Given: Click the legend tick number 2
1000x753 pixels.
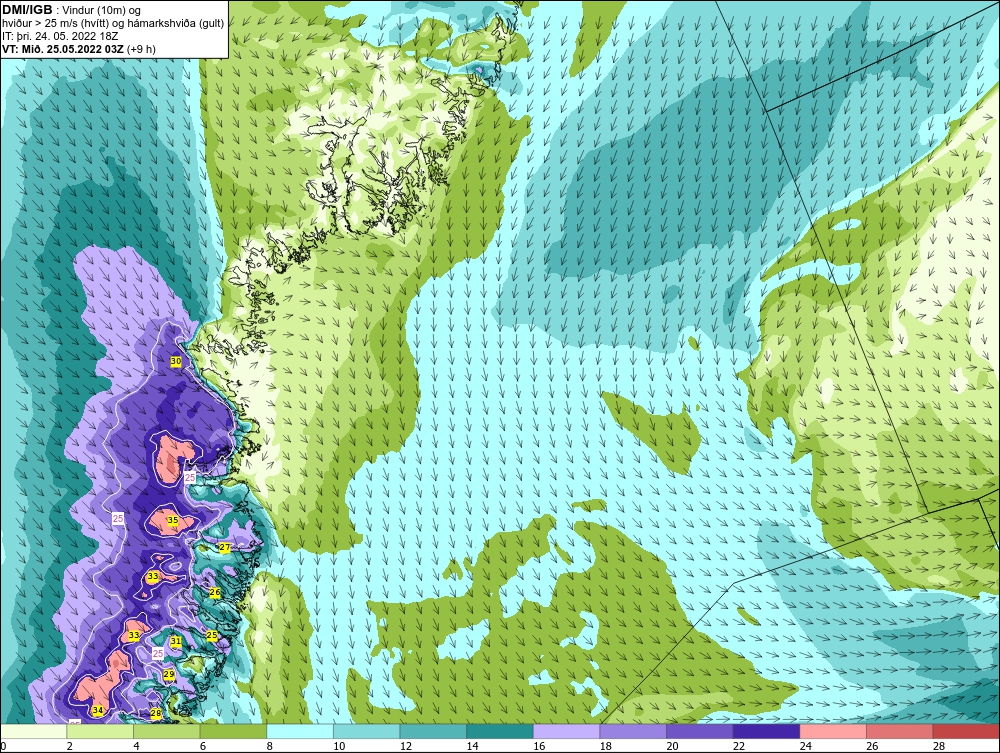Looking at the screenshot, I should coord(70,746).
